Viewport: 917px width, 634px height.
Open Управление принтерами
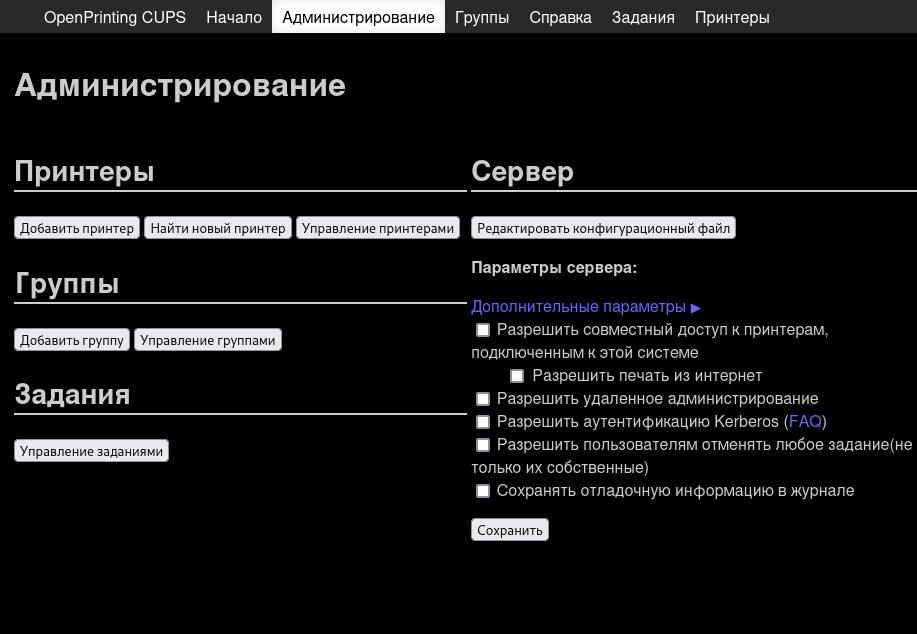(x=377, y=227)
